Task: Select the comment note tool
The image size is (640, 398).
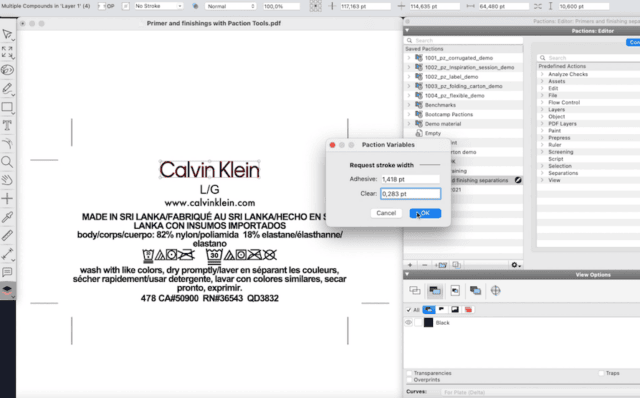Action: coord(7,272)
